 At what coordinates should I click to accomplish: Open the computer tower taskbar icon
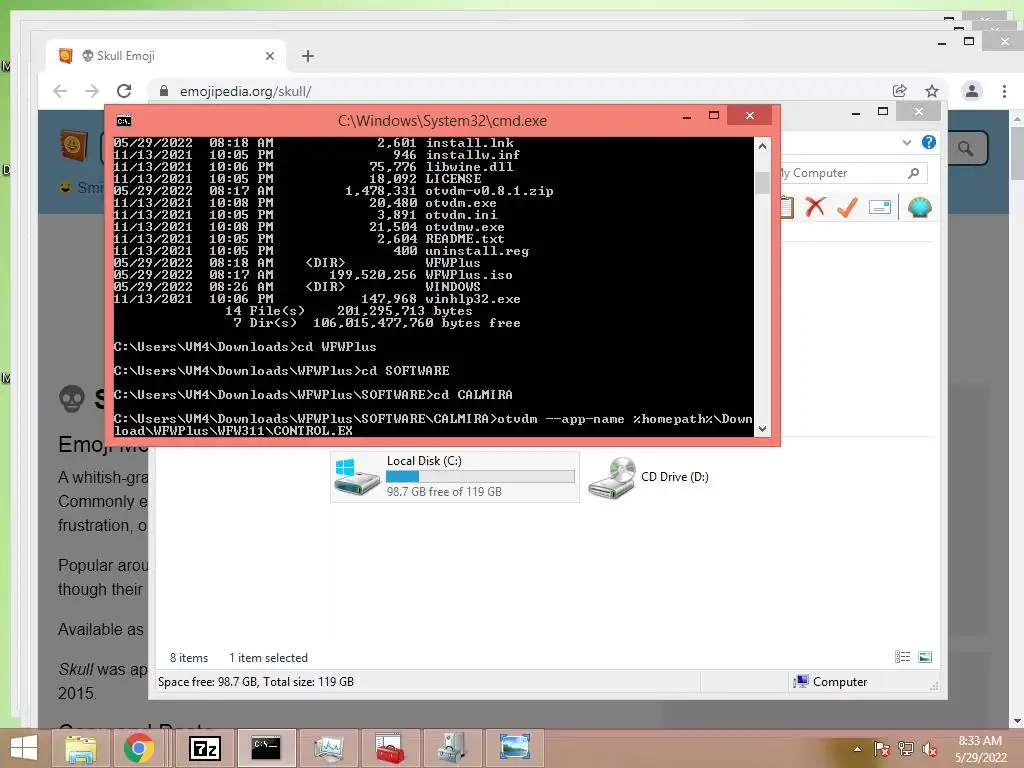(x=452, y=748)
